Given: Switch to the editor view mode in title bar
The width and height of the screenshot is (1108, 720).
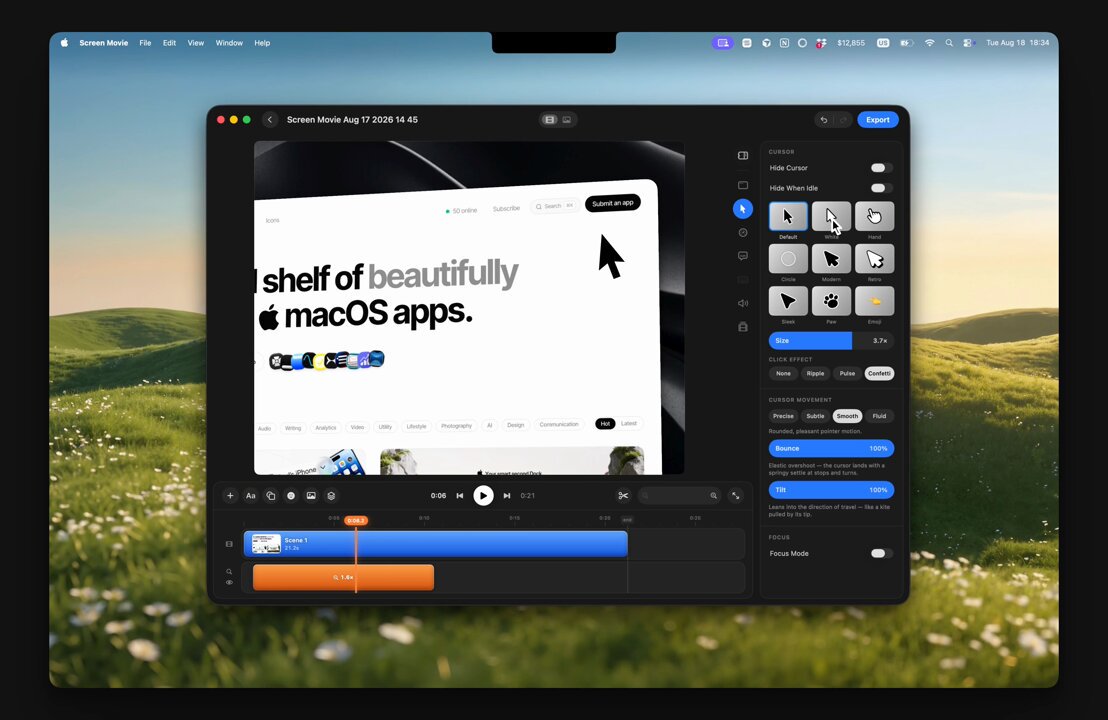Looking at the screenshot, I should pos(550,120).
